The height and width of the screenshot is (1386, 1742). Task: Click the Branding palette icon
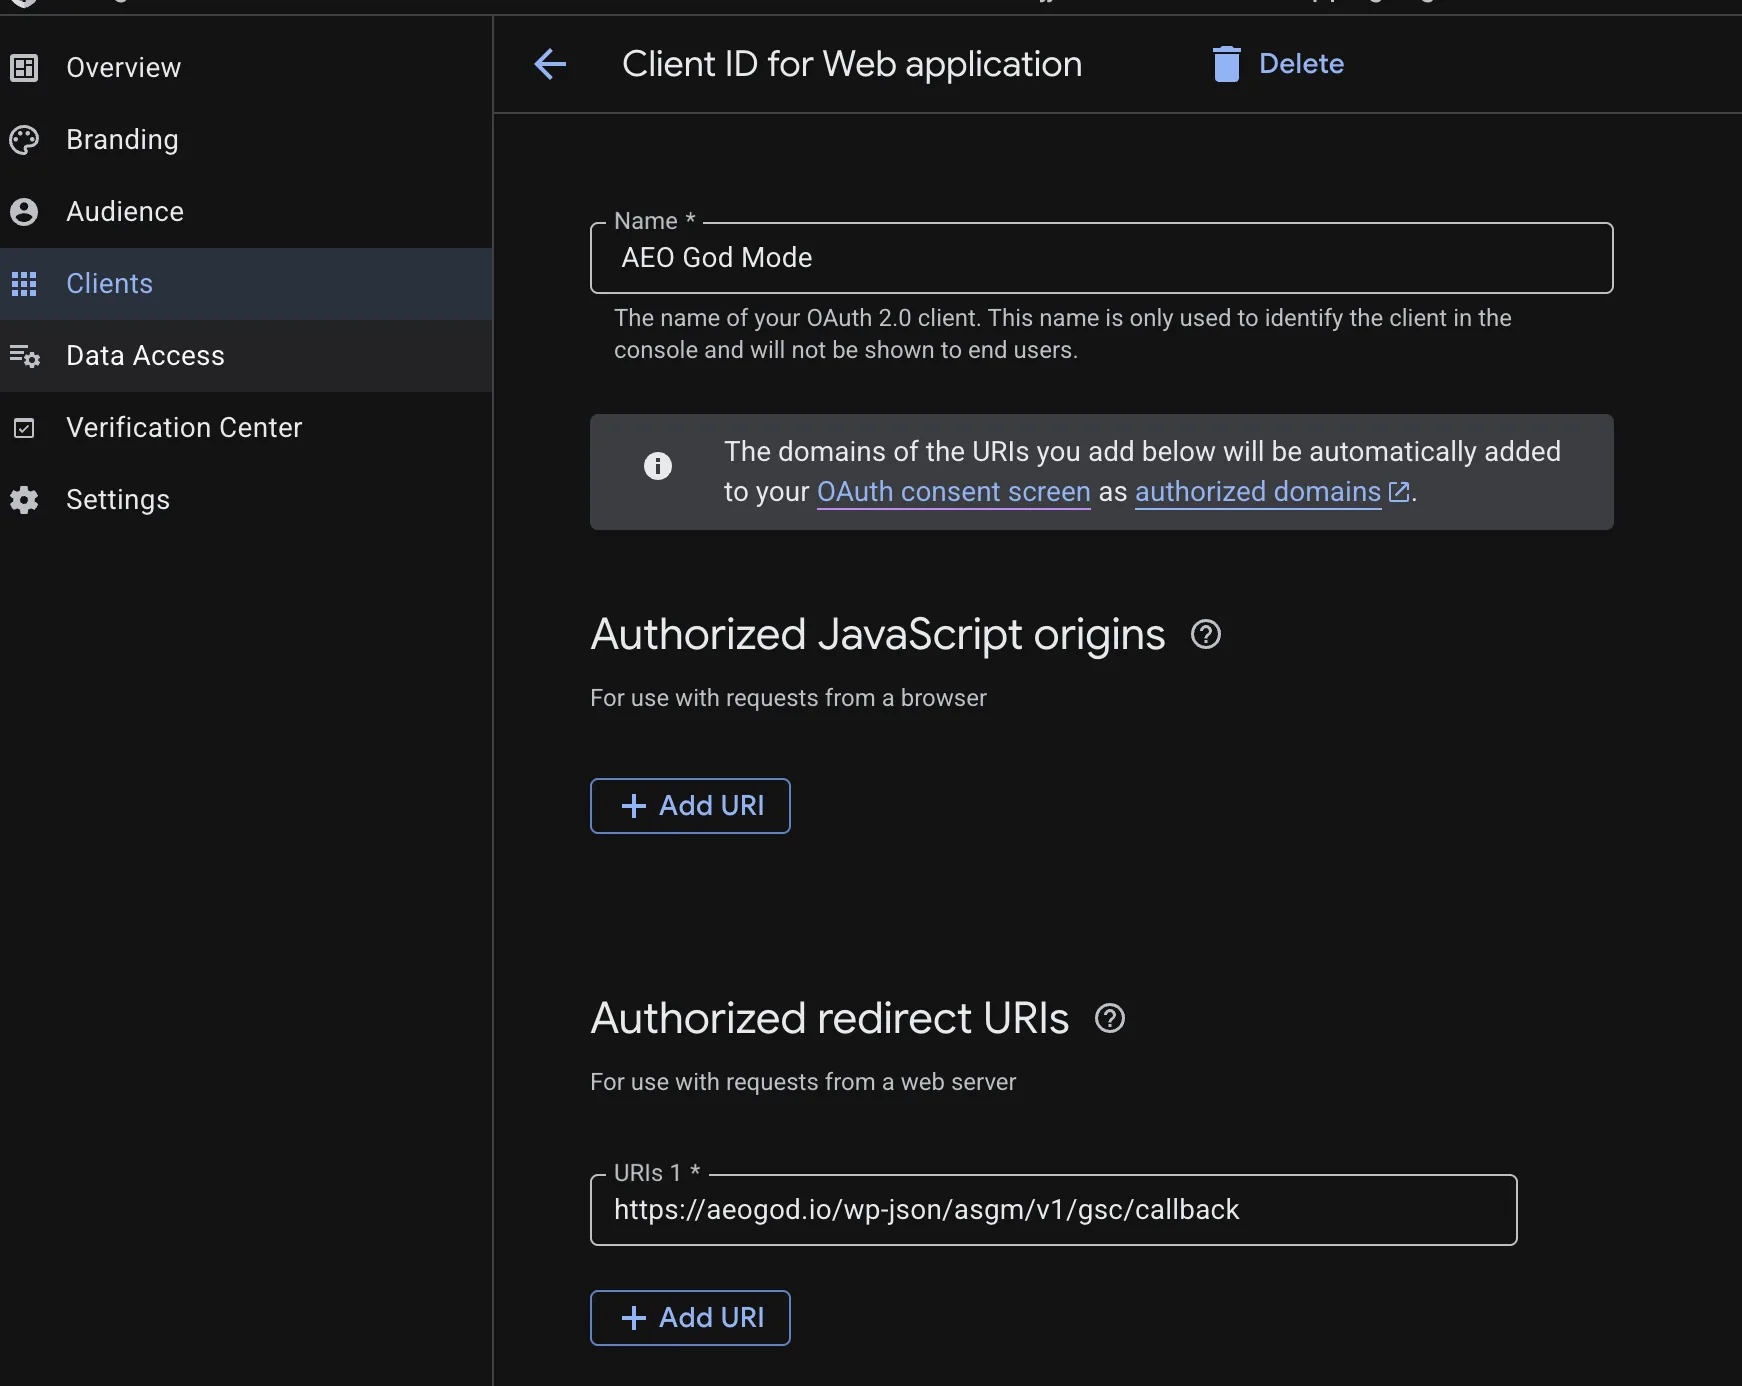pyautogui.click(x=24, y=140)
